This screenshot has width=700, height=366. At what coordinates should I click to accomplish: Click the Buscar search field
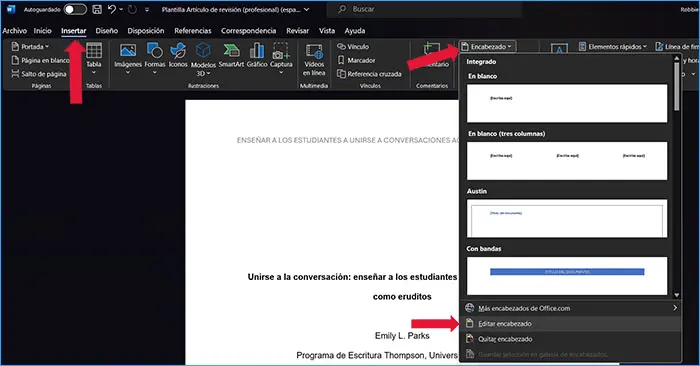(x=424, y=9)
